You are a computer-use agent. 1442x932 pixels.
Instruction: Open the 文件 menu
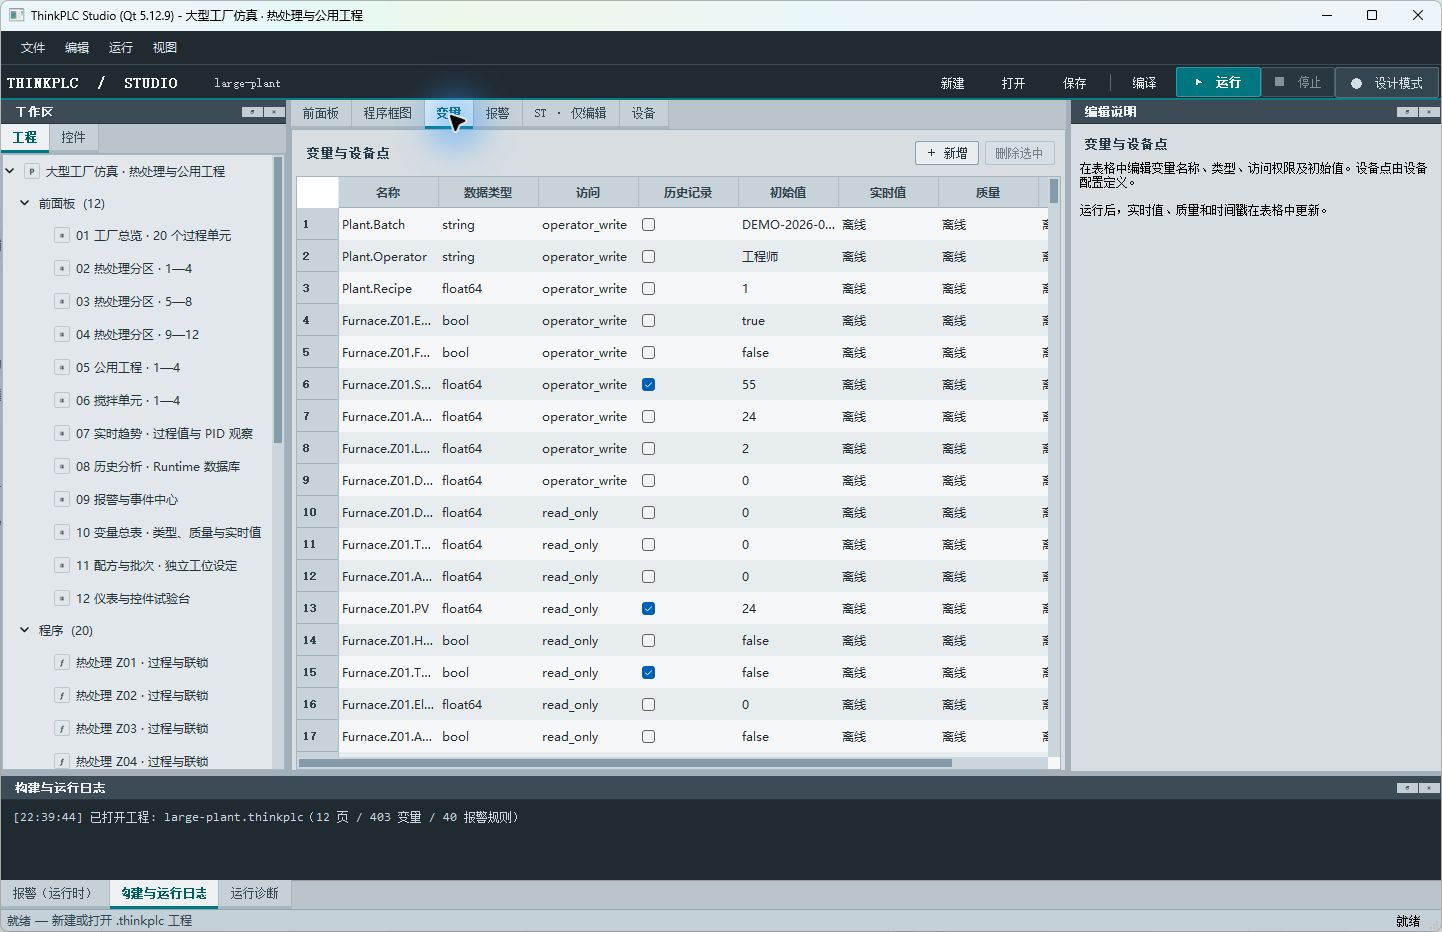pos(33,48)
